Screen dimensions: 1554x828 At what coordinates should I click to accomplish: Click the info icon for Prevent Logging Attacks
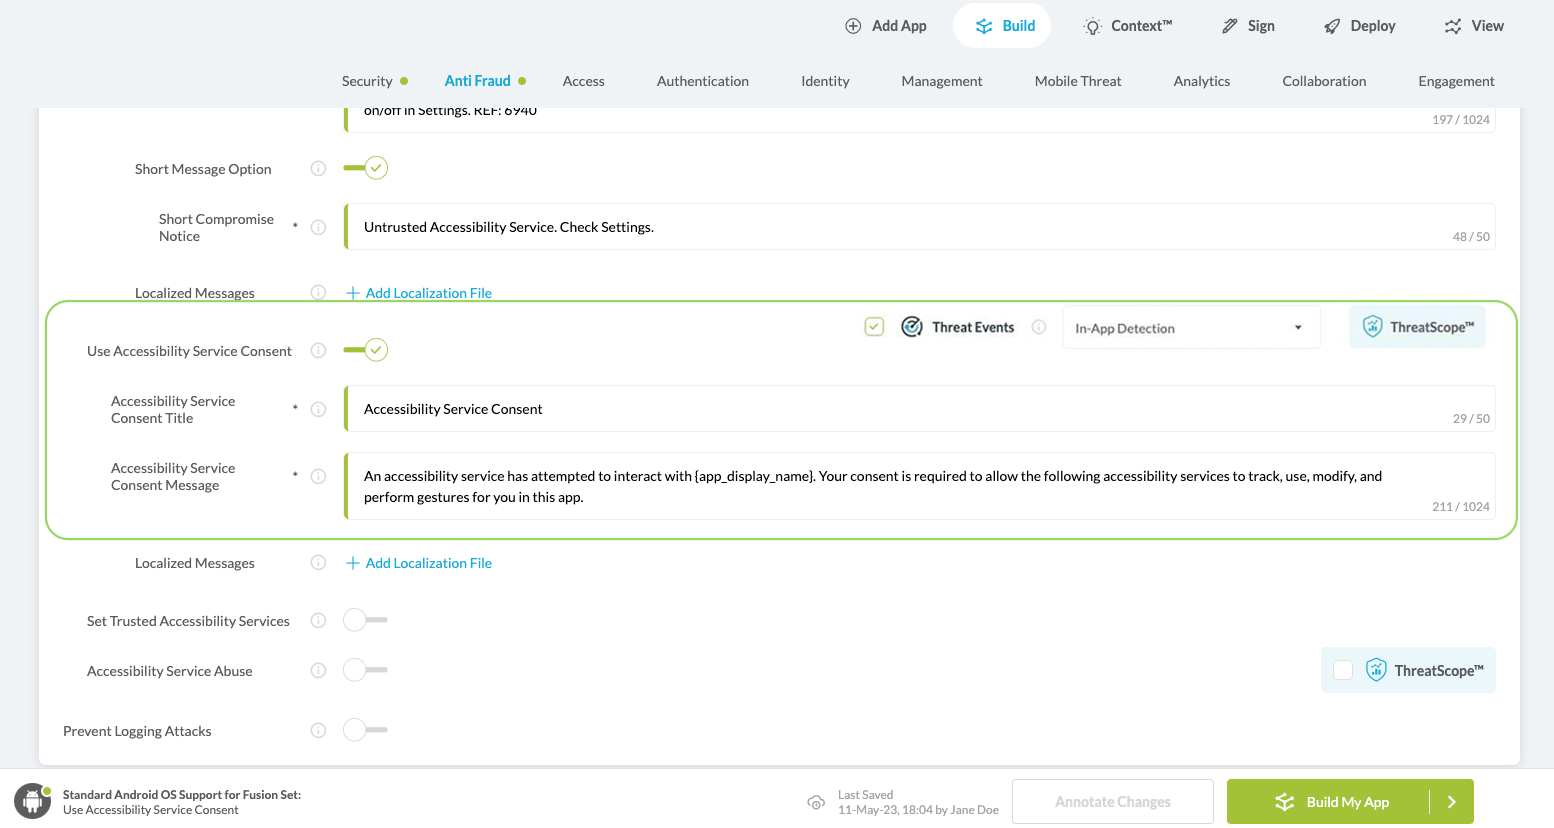pos(318,731)
